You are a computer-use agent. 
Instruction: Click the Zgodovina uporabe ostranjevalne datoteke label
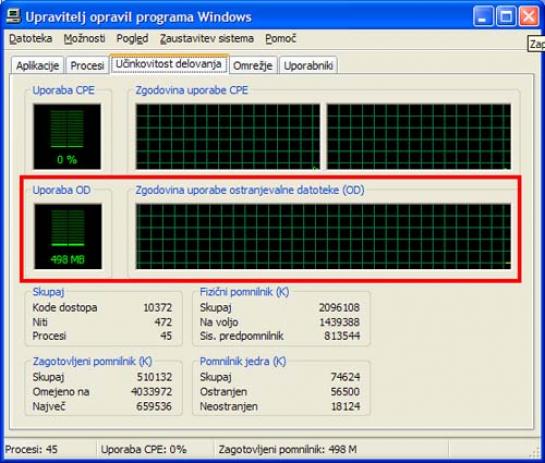pos(250,190)
